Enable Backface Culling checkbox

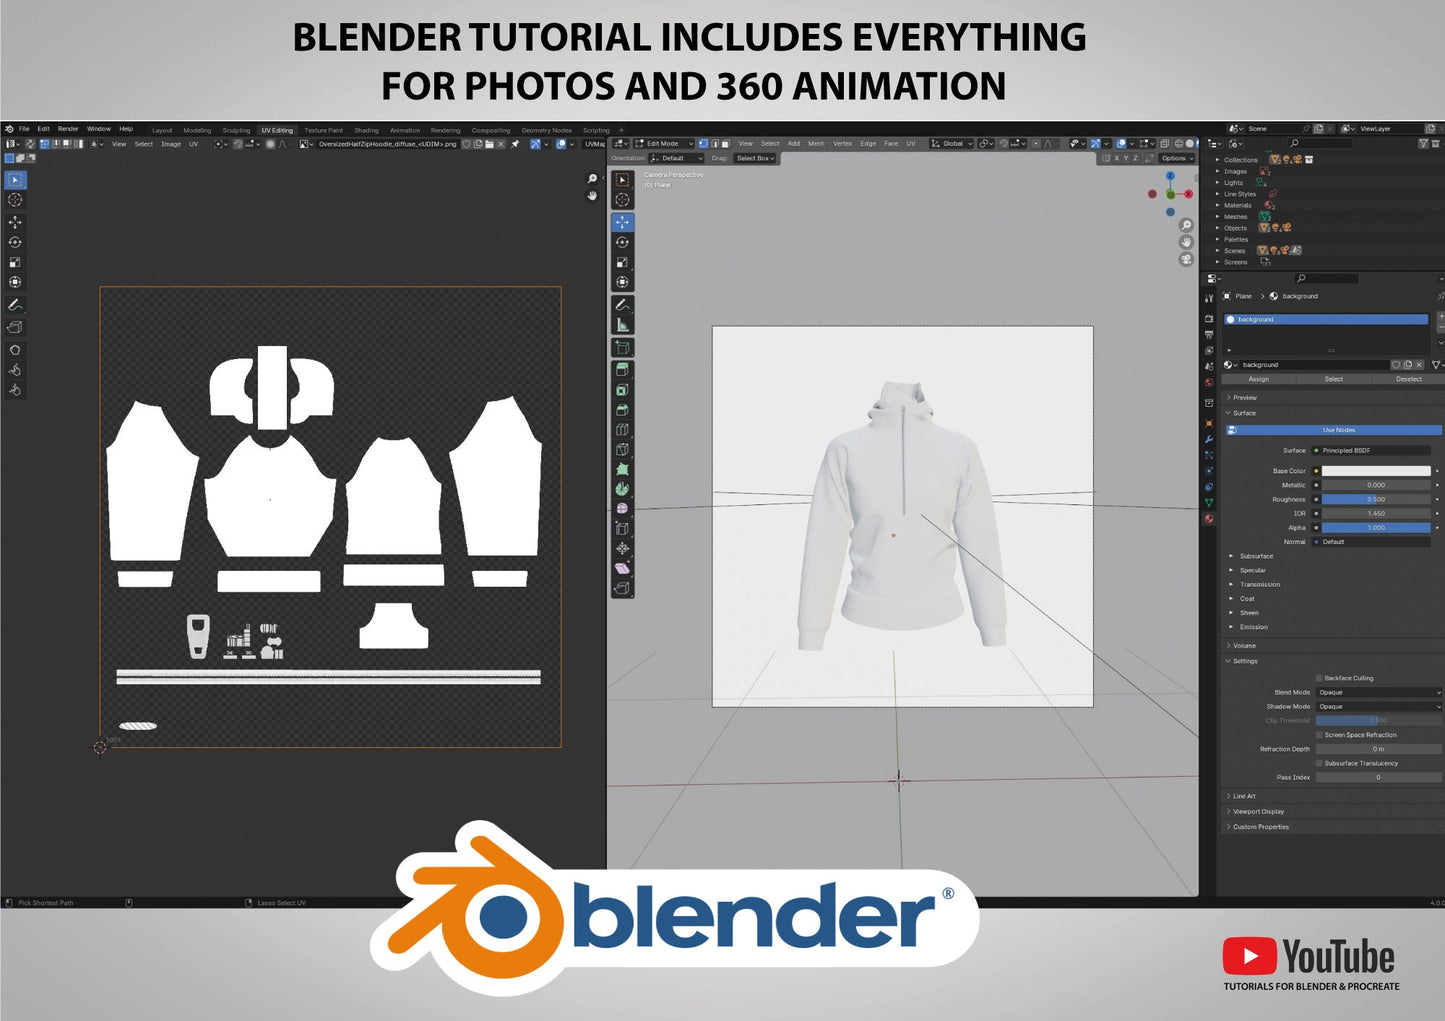pyautogui.click(x=1319, y=678)
